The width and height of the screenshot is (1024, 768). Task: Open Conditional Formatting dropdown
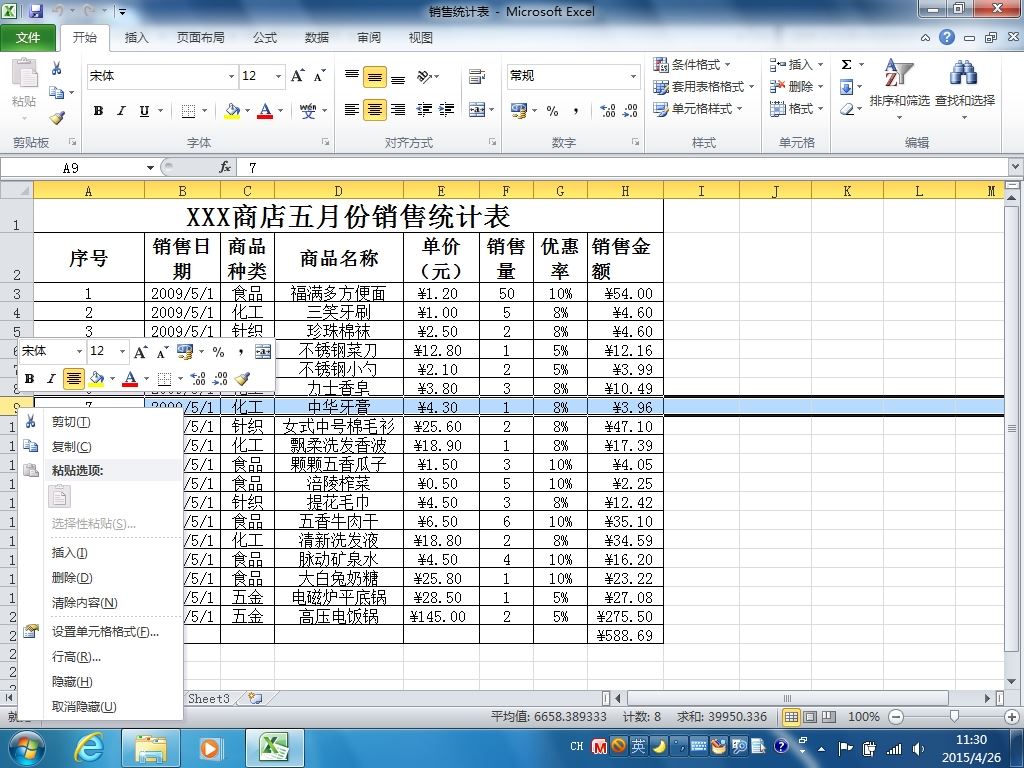pos(692,65)
